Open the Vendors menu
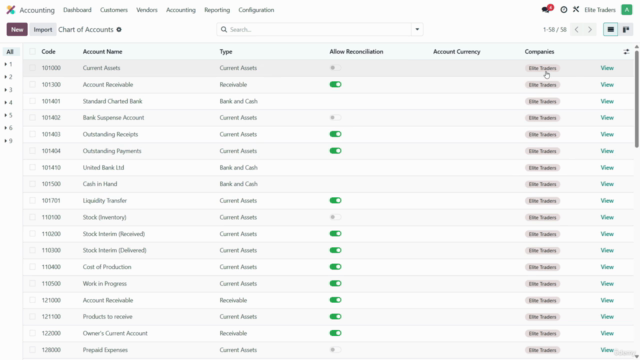640x360 pixels. [x=147, y=10]
